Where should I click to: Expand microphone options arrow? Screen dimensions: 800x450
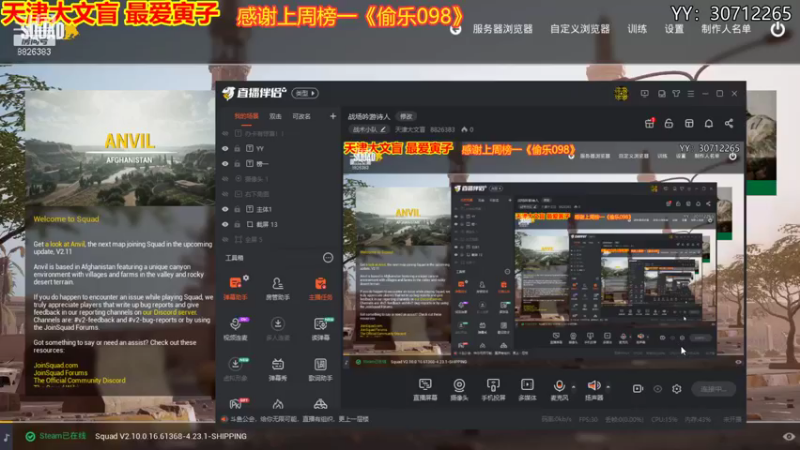pyautogui.click(x=573, y=387)
